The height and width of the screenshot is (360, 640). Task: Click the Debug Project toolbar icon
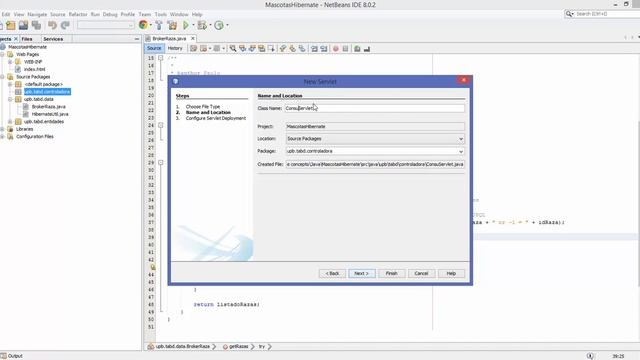(202, 25)
